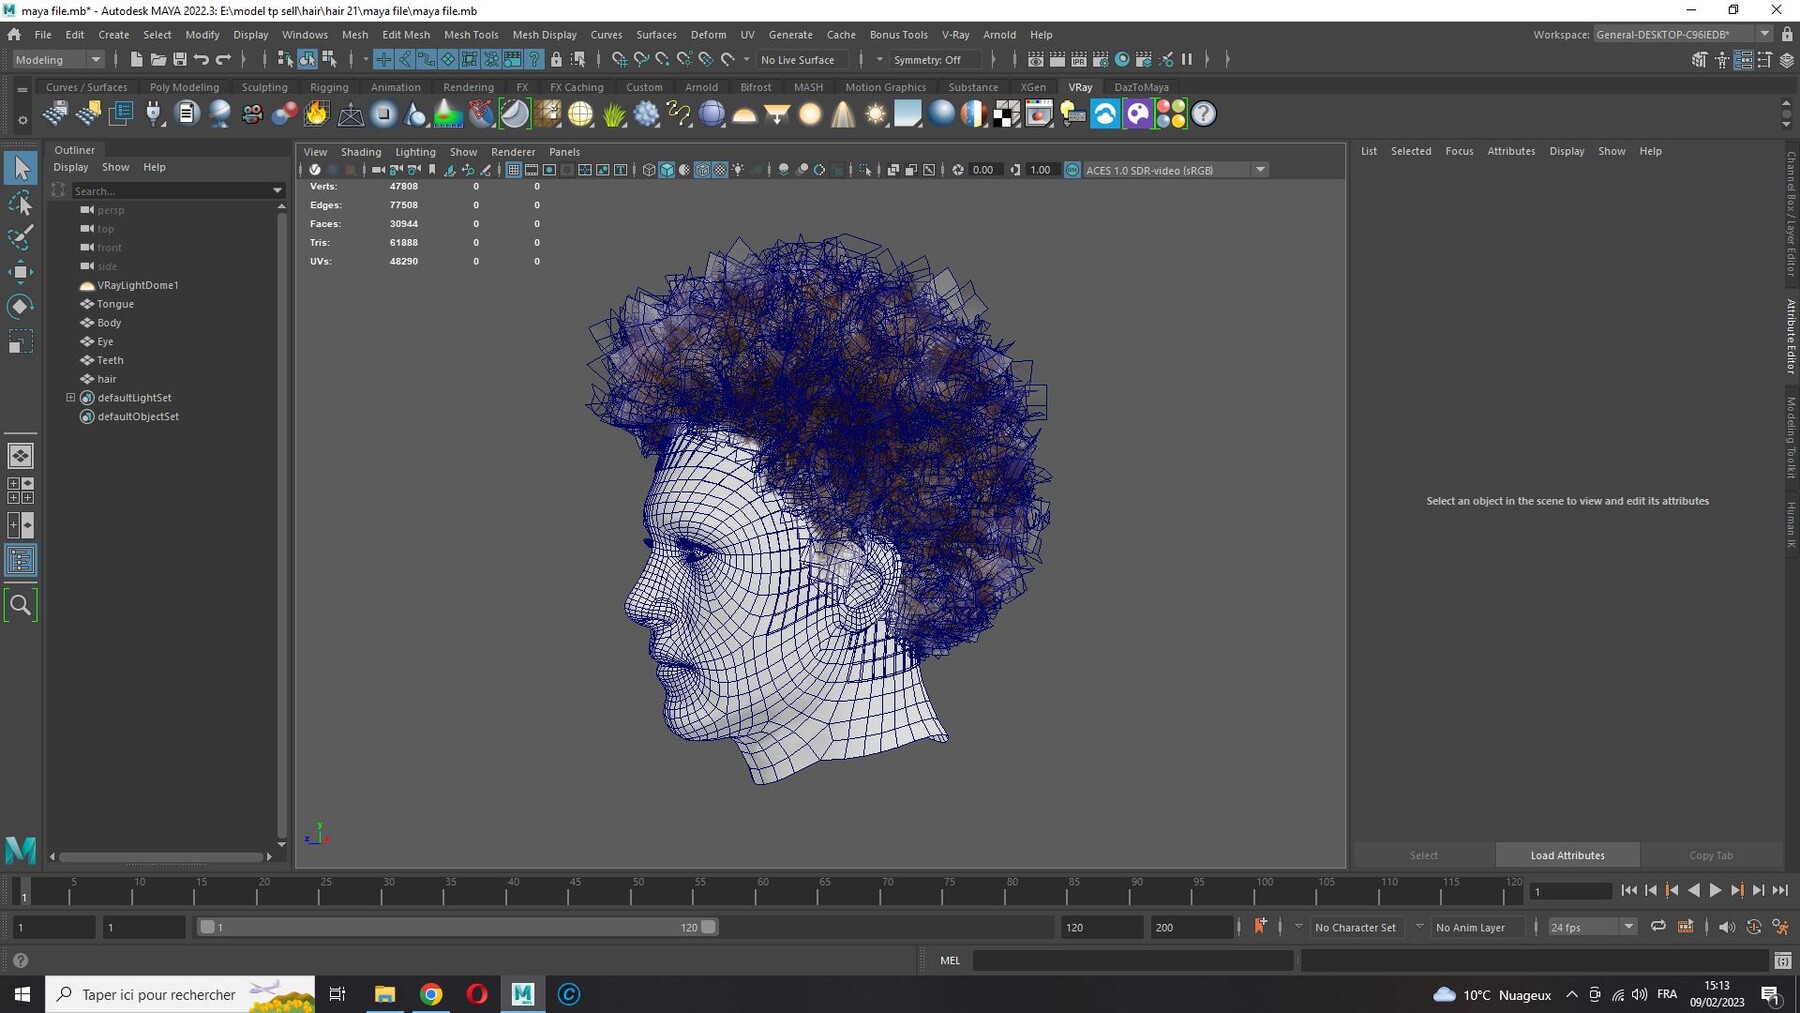Image resolution: width=1800 pixels, height=1013 pixels.
Task: Click the Open Scene folder icon
Action: coord(158,60)
